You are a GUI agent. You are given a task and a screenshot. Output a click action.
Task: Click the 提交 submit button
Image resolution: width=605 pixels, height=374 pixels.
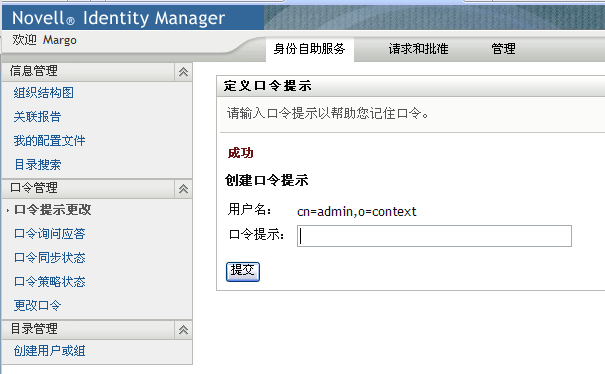tap(243, 272)
